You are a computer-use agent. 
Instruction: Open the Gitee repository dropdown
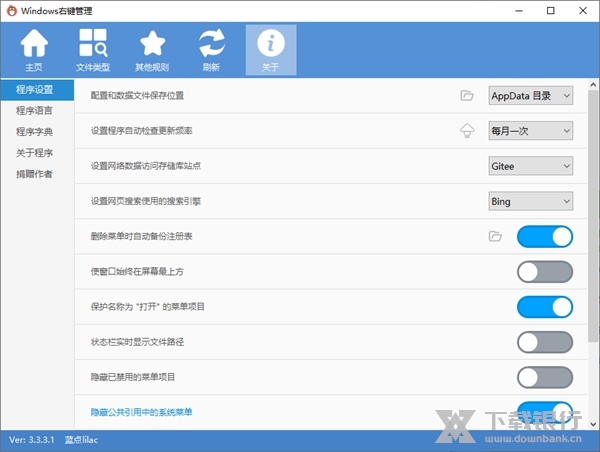pos(531,166)
